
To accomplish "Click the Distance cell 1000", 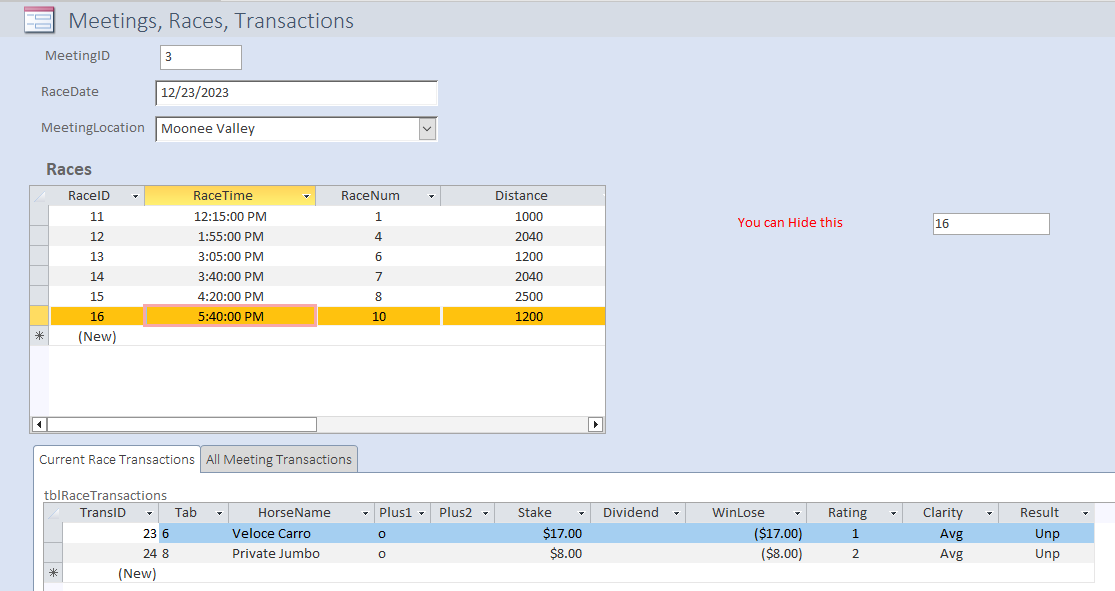I will coord(523,216).
